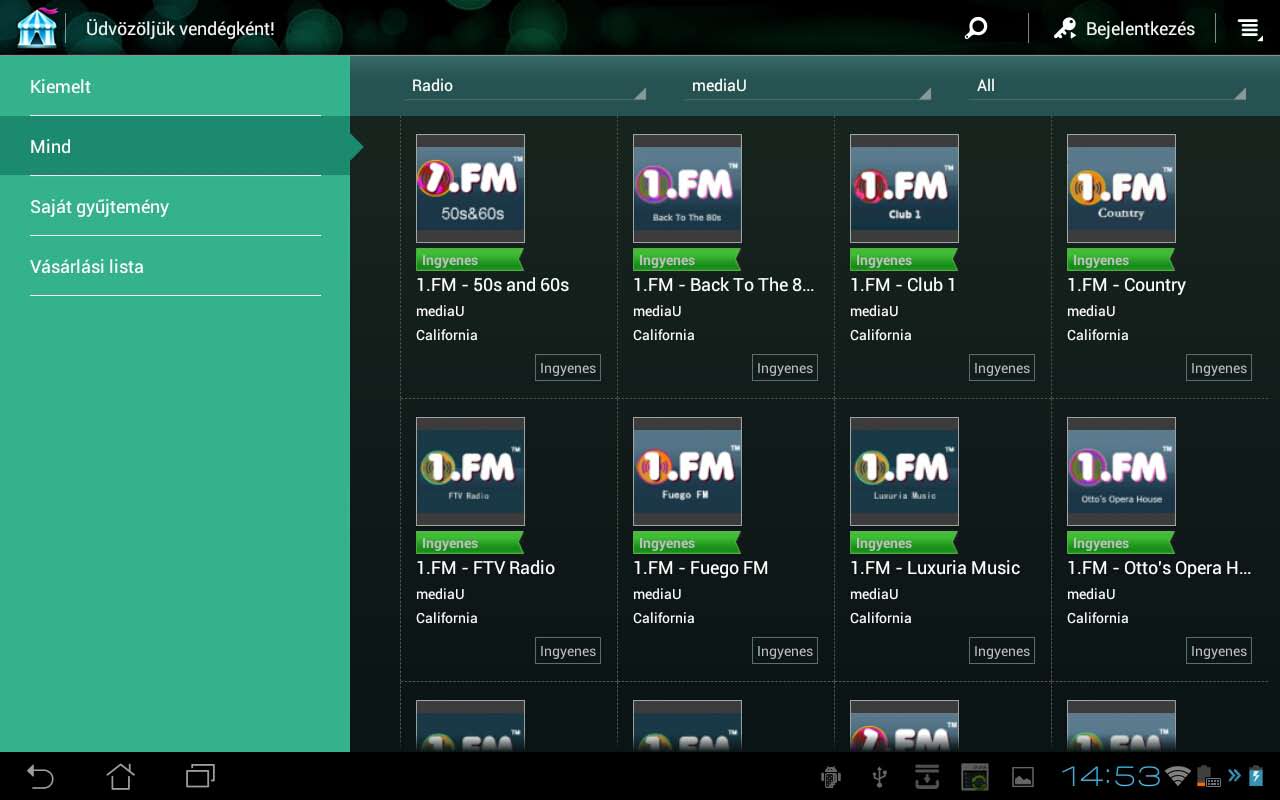Tap the Android back navigation icon
Viewport: 1280px width, 800px height.
point(40,776)
